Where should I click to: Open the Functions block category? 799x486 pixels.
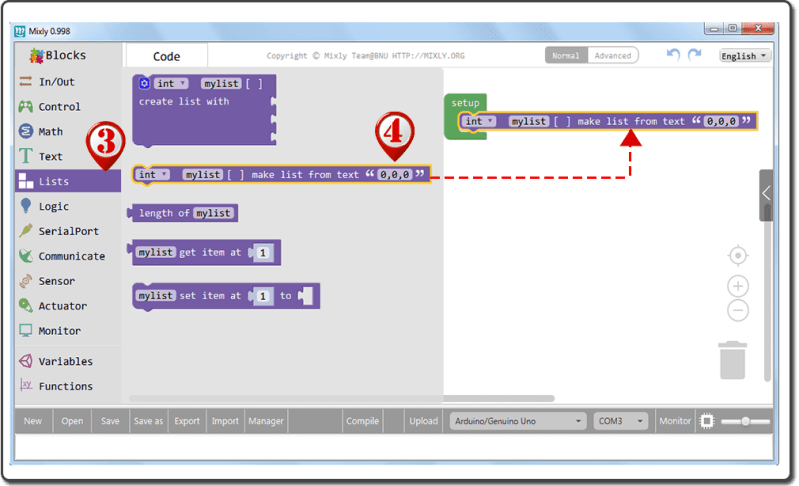tap(68, 386)
